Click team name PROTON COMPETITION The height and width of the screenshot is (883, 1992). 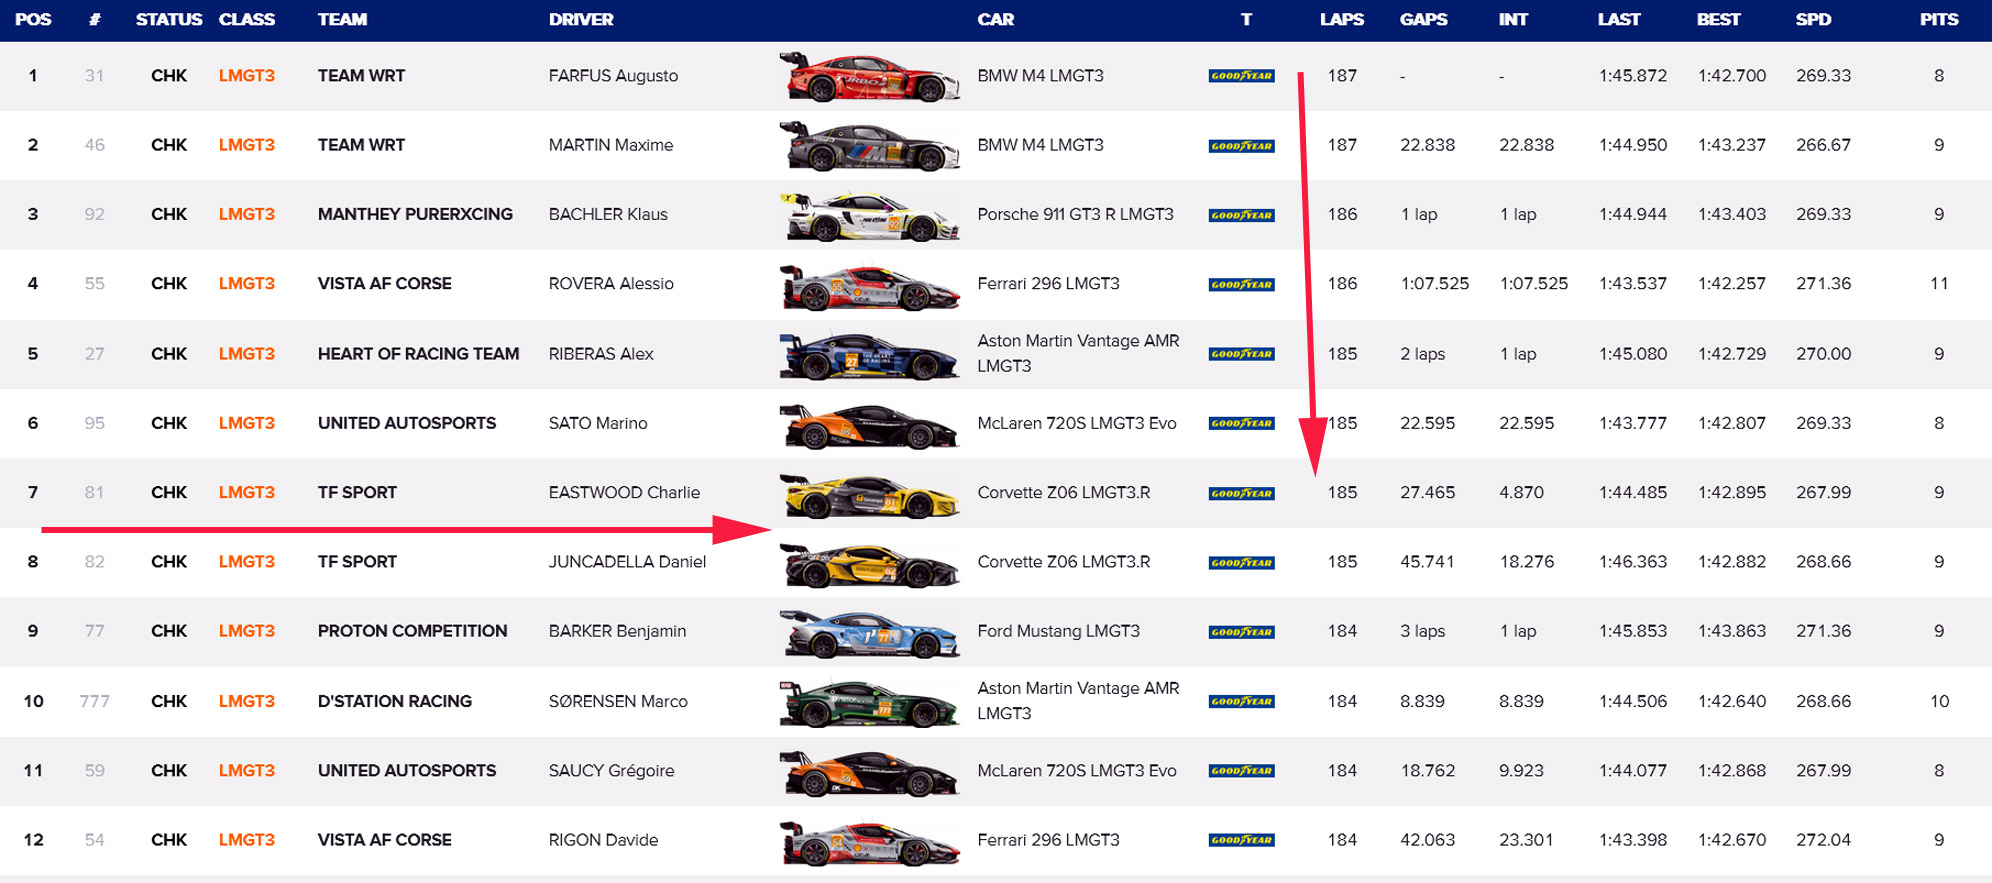pos(412,631)
